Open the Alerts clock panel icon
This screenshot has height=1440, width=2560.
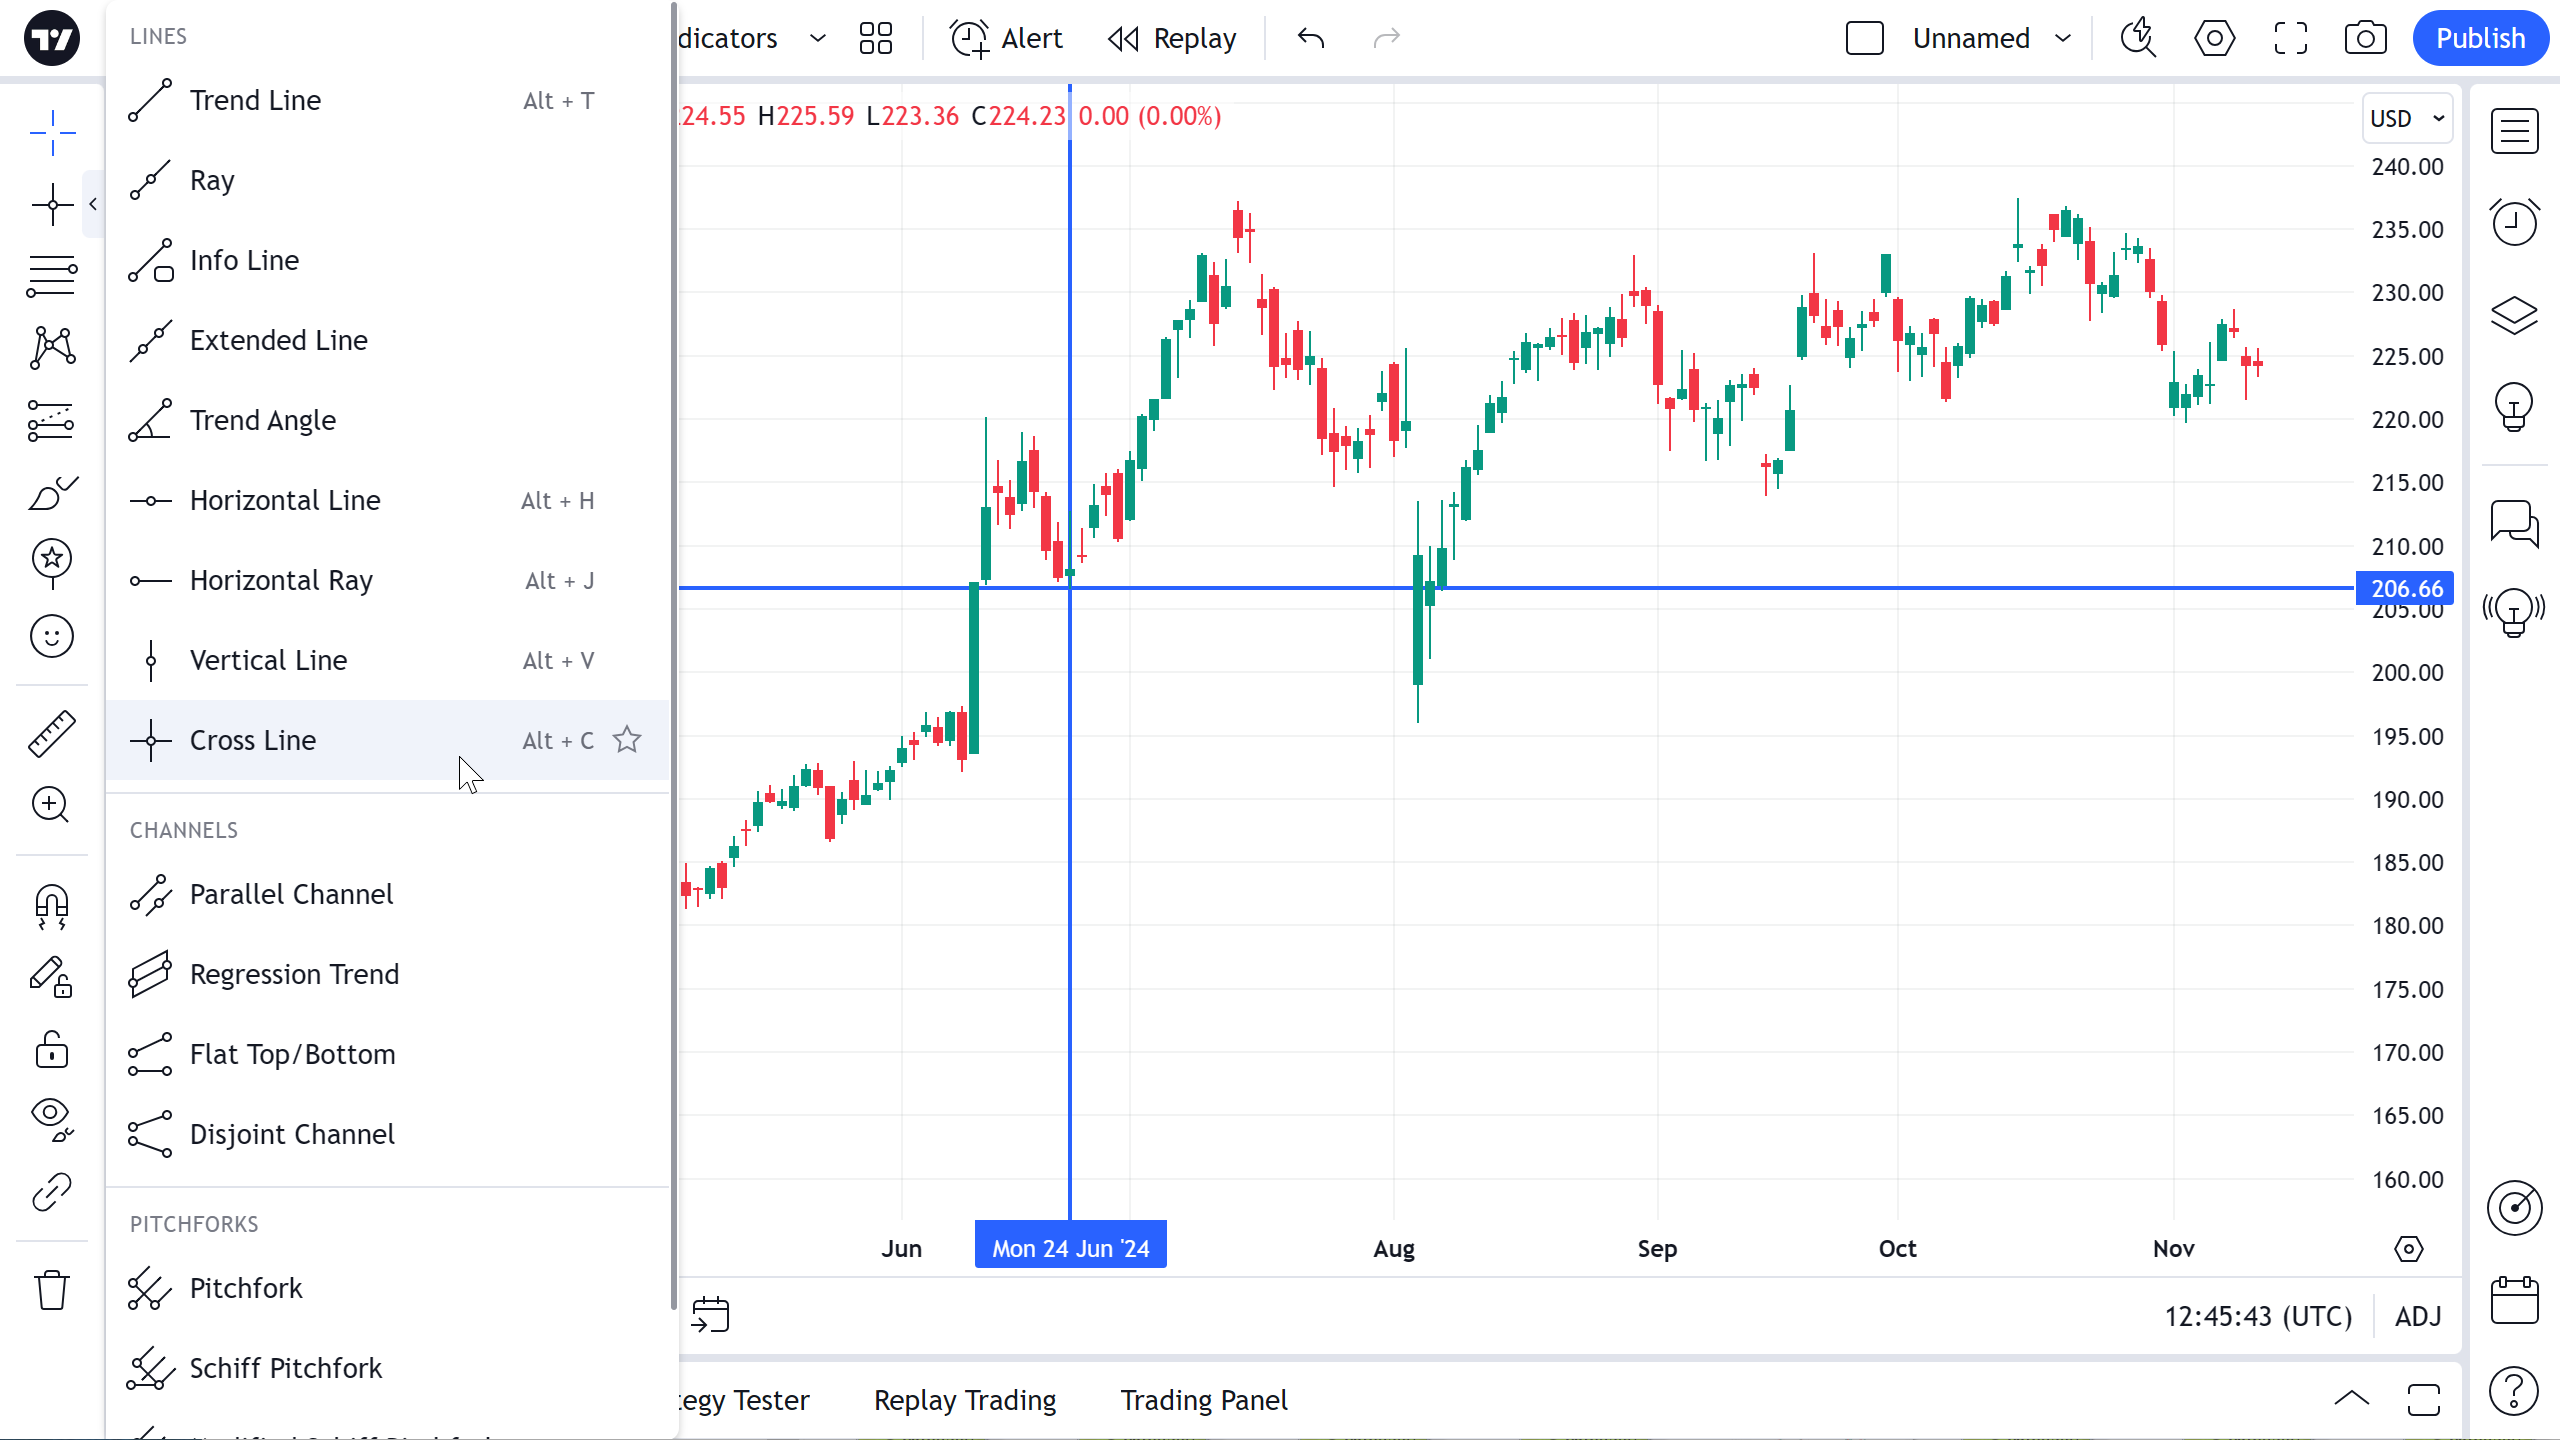pos(2514,222)
